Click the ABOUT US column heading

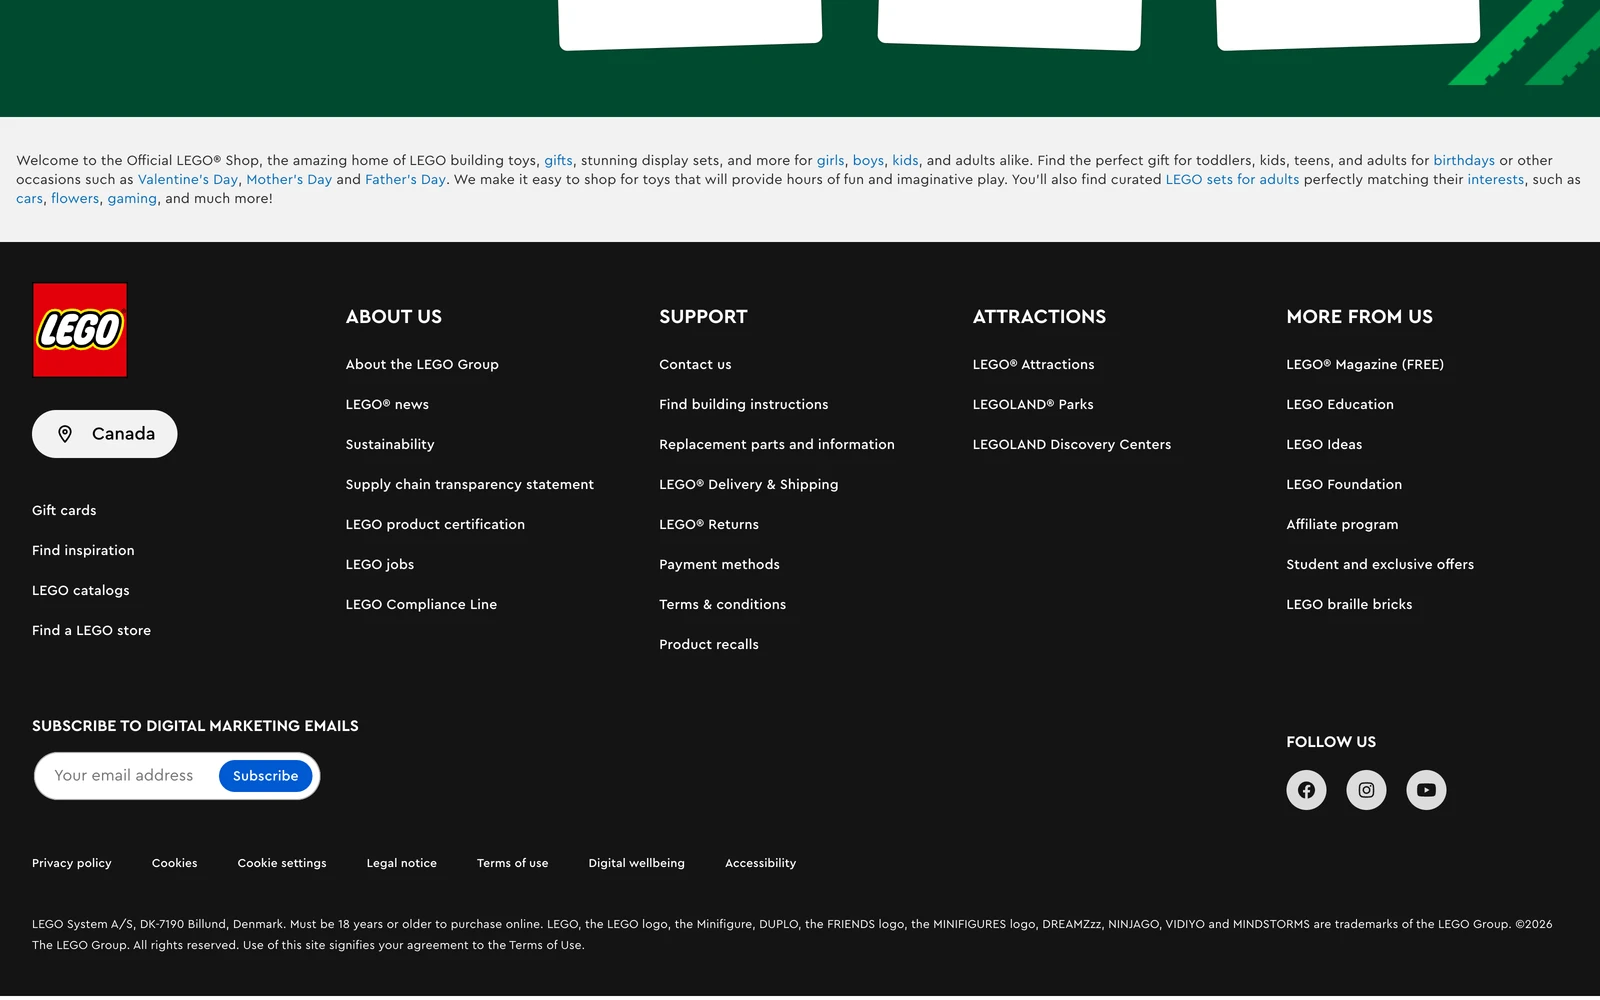[394, 317]
